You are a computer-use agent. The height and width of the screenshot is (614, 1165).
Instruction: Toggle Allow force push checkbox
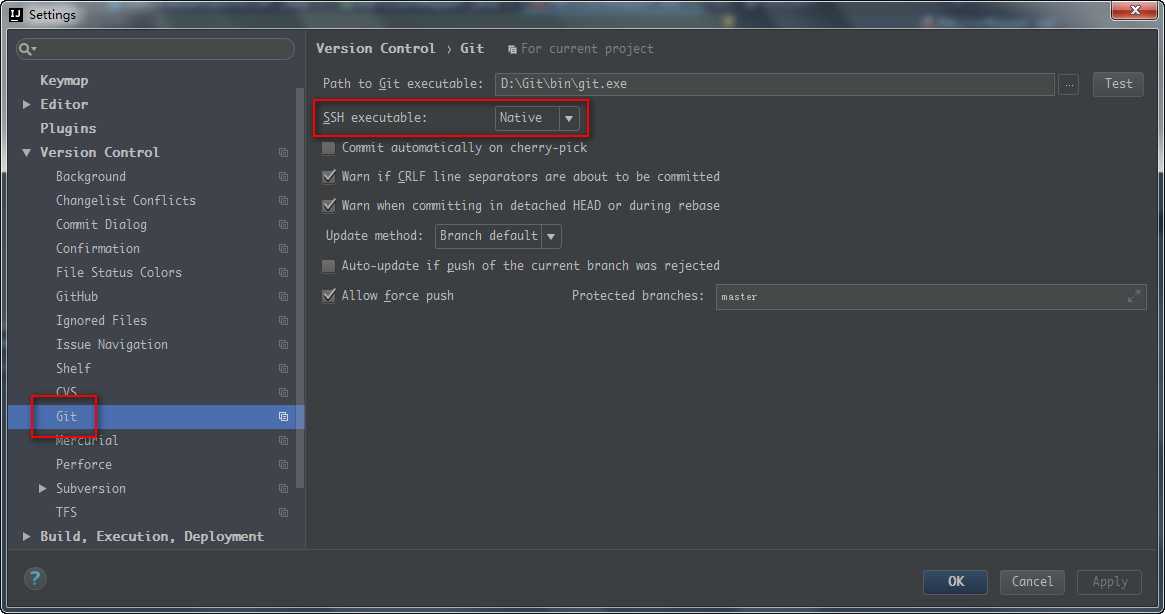(328, 296)
